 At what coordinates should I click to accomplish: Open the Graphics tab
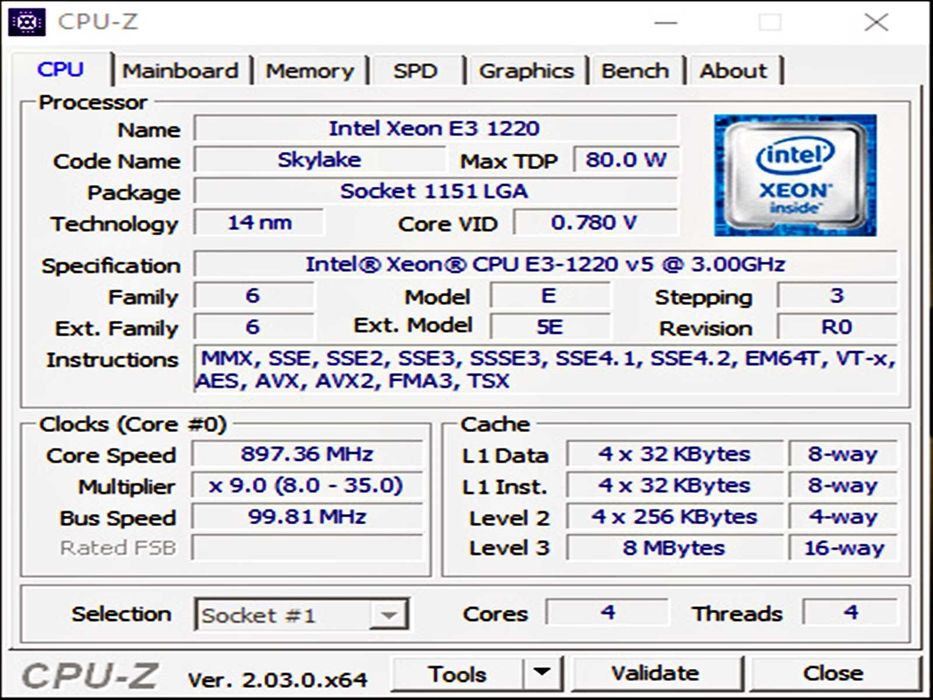(x=527, y=71)
